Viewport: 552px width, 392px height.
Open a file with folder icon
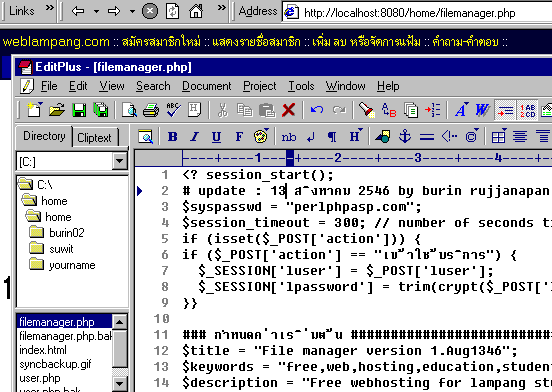coord(57,110)
